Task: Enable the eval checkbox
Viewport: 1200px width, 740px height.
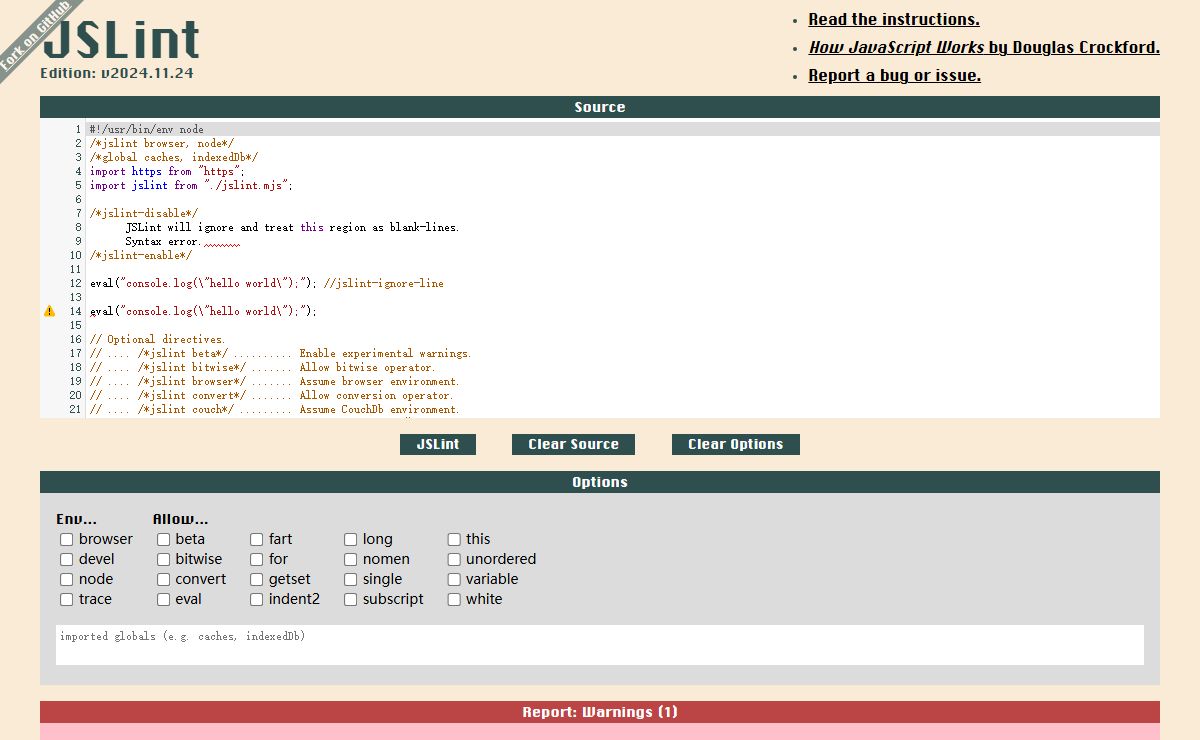Action: coord(164,600)
